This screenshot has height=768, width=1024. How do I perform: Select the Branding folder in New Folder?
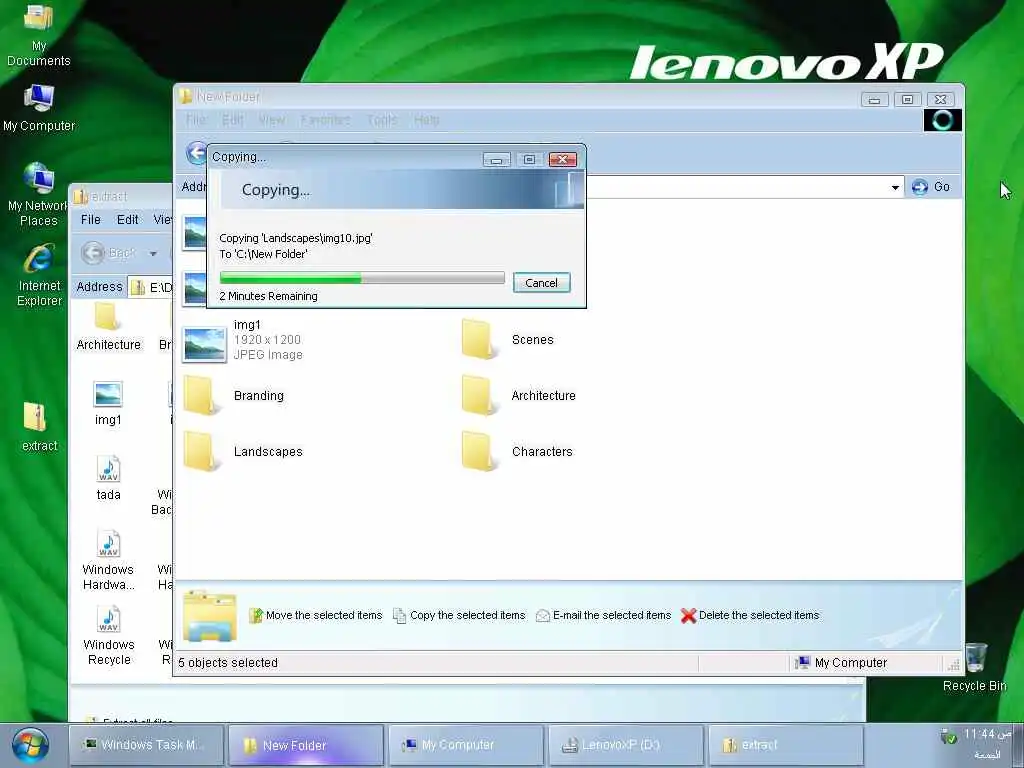(x=235, y=396)
